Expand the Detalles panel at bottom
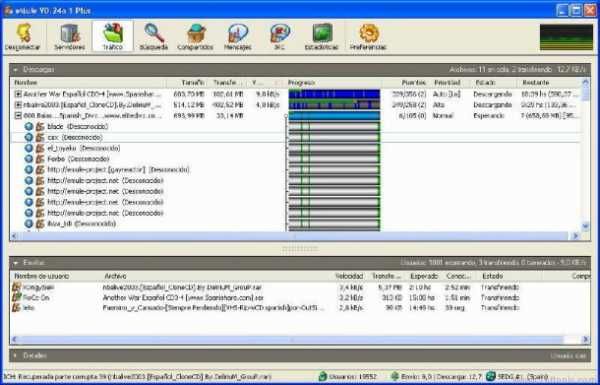Viewport: 600px width, 385px height. click(x=16, y=356)
